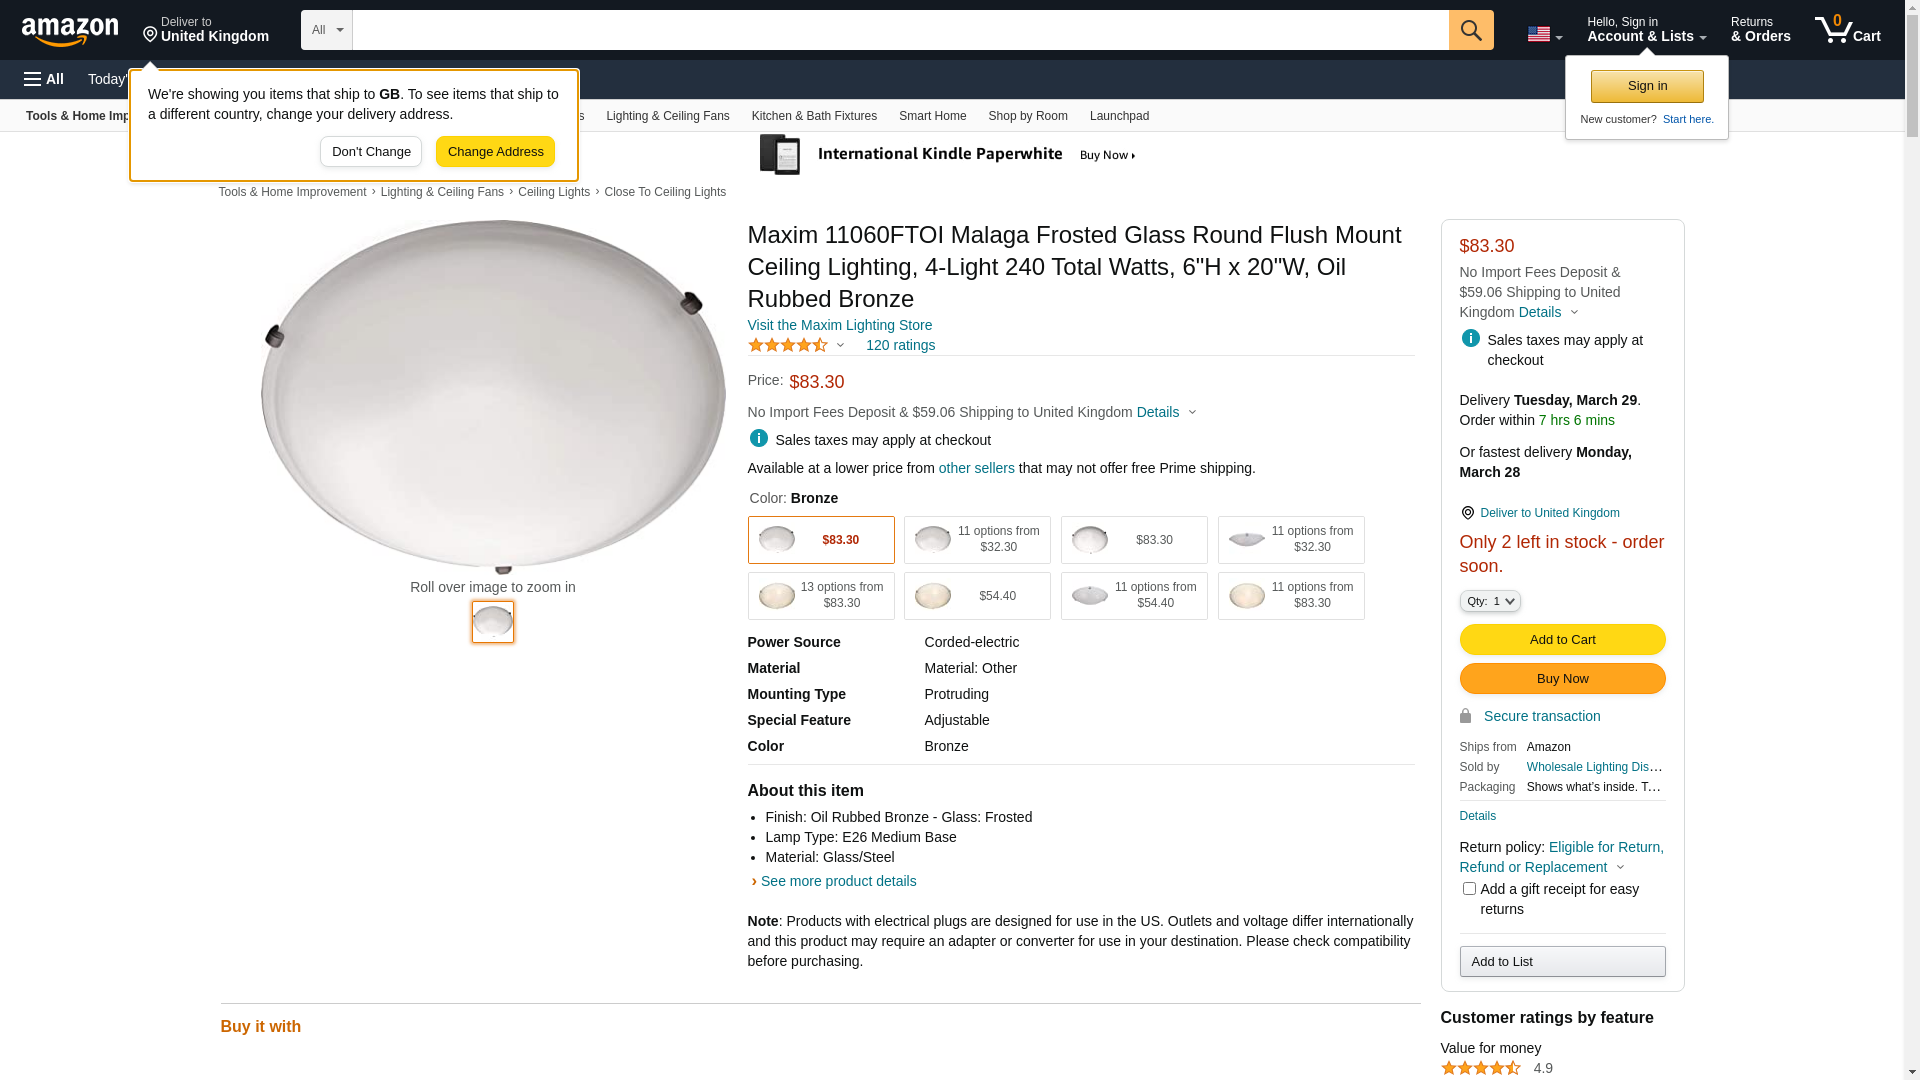Expand the Add to List dropdown
This screenshot has width=1920, height=1080.
click(x=1562, y=962)
